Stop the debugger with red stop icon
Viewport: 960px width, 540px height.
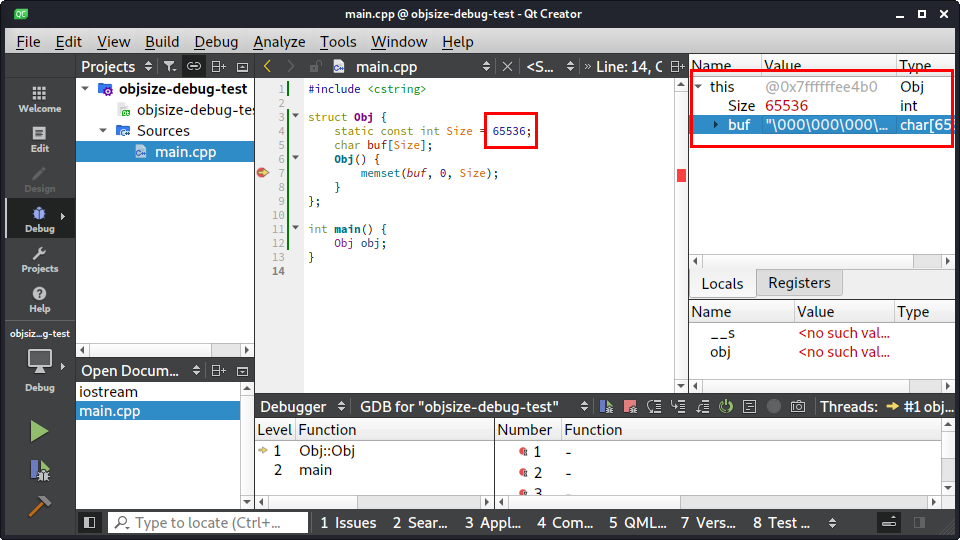pos(629,407)
